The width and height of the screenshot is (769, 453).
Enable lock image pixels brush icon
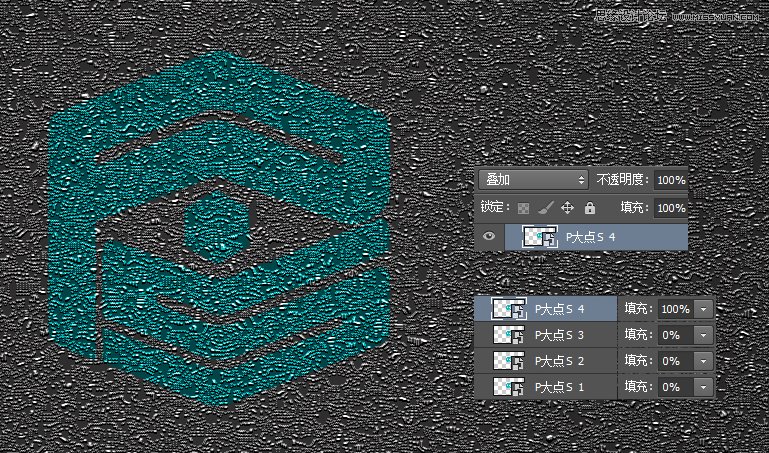tap(545, 208)
